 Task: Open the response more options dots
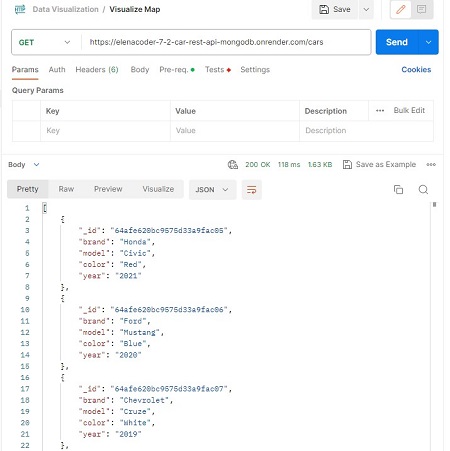431,165
